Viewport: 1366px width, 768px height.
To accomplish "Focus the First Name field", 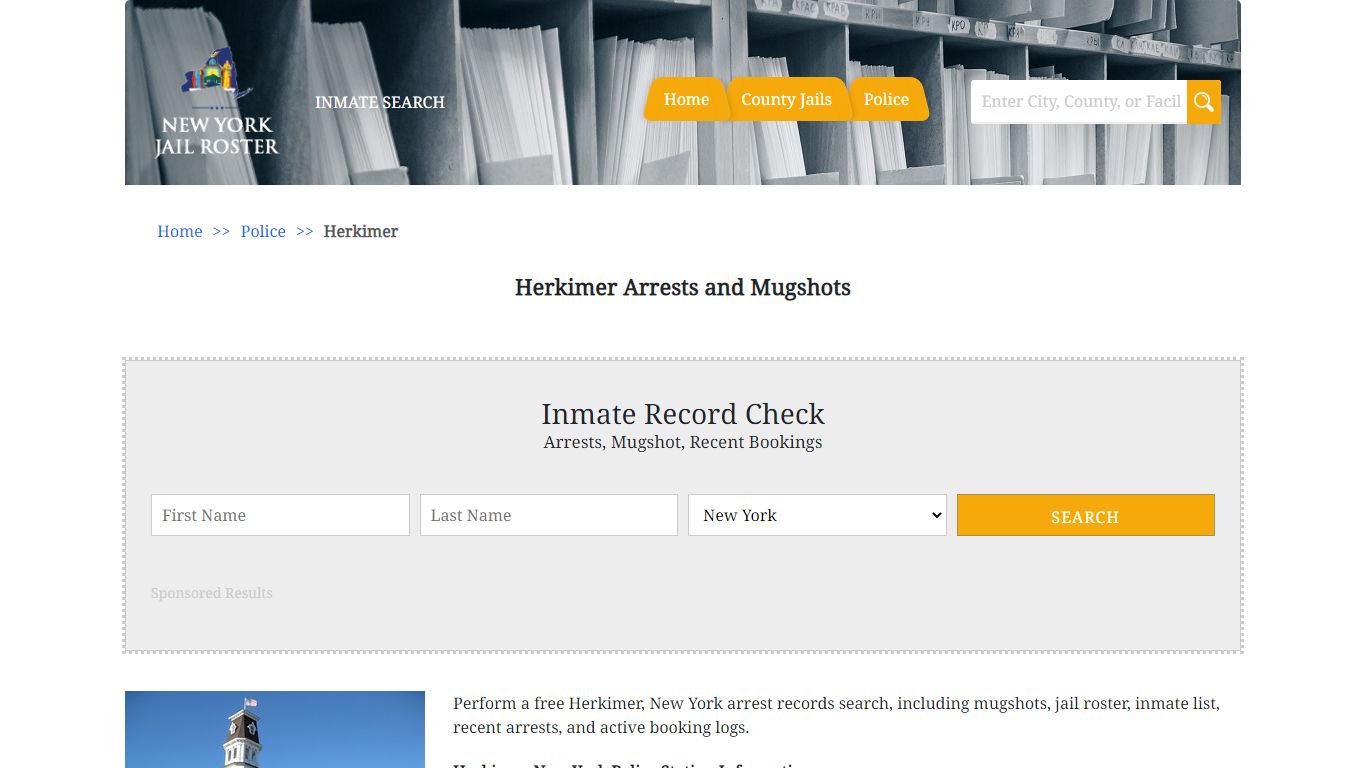I will click(x=280, y=515).
